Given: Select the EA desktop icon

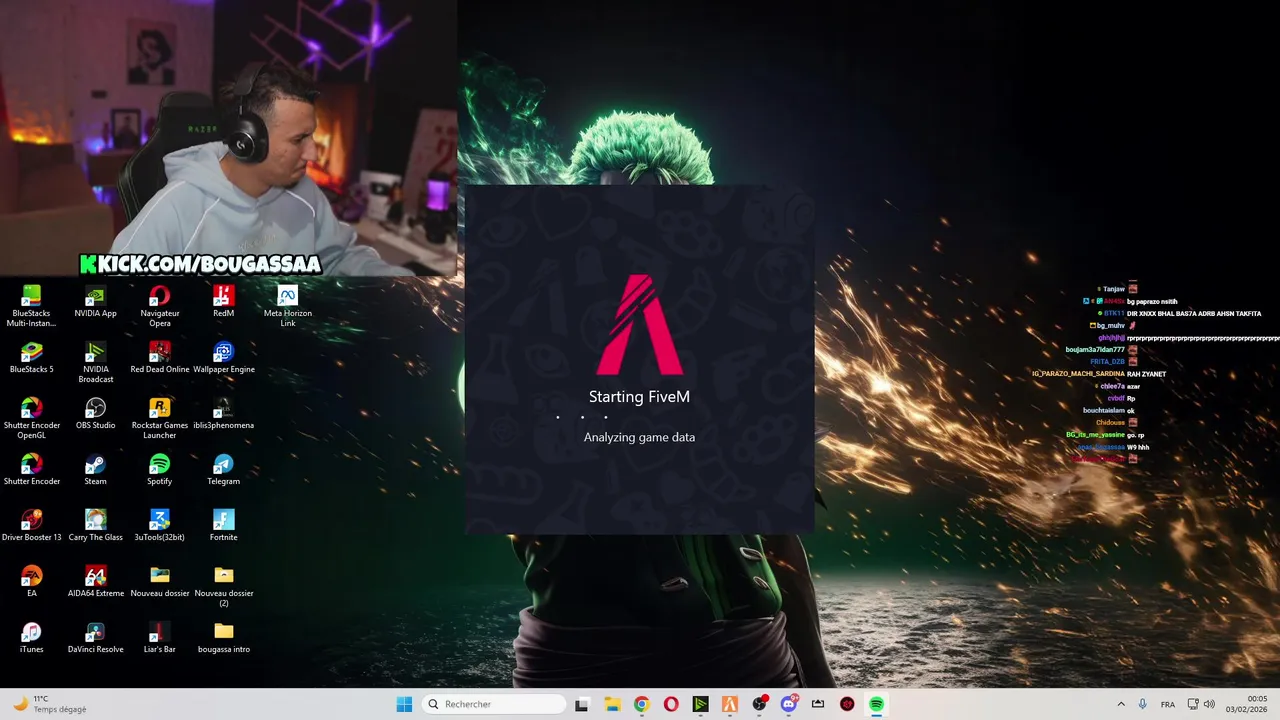Looking at the screenshot, I should [31, 581].
